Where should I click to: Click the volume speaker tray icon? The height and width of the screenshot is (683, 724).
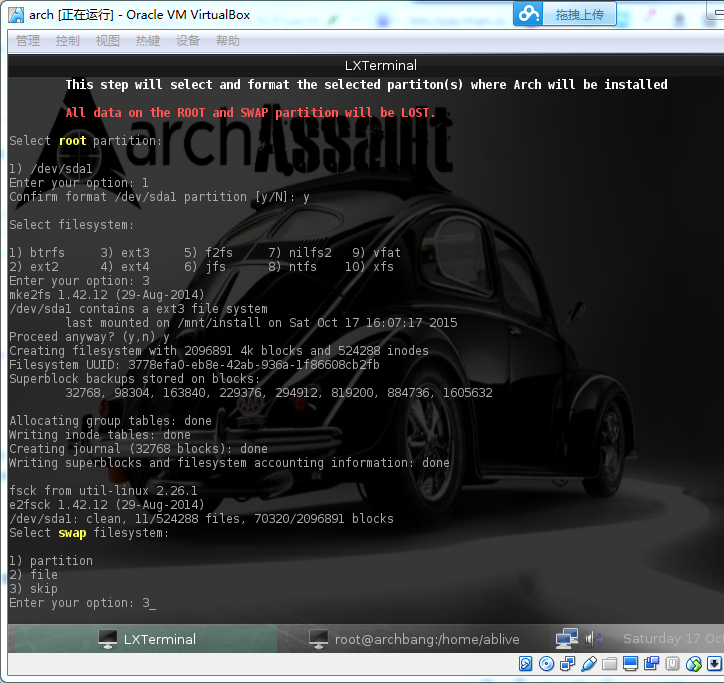pyautogui.click(x=593, y=639)
